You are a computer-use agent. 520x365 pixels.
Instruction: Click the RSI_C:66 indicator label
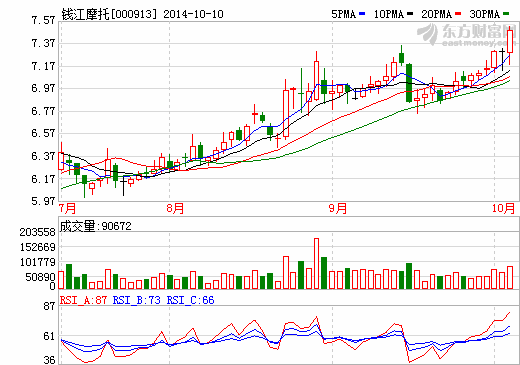(x=190, y=300)
